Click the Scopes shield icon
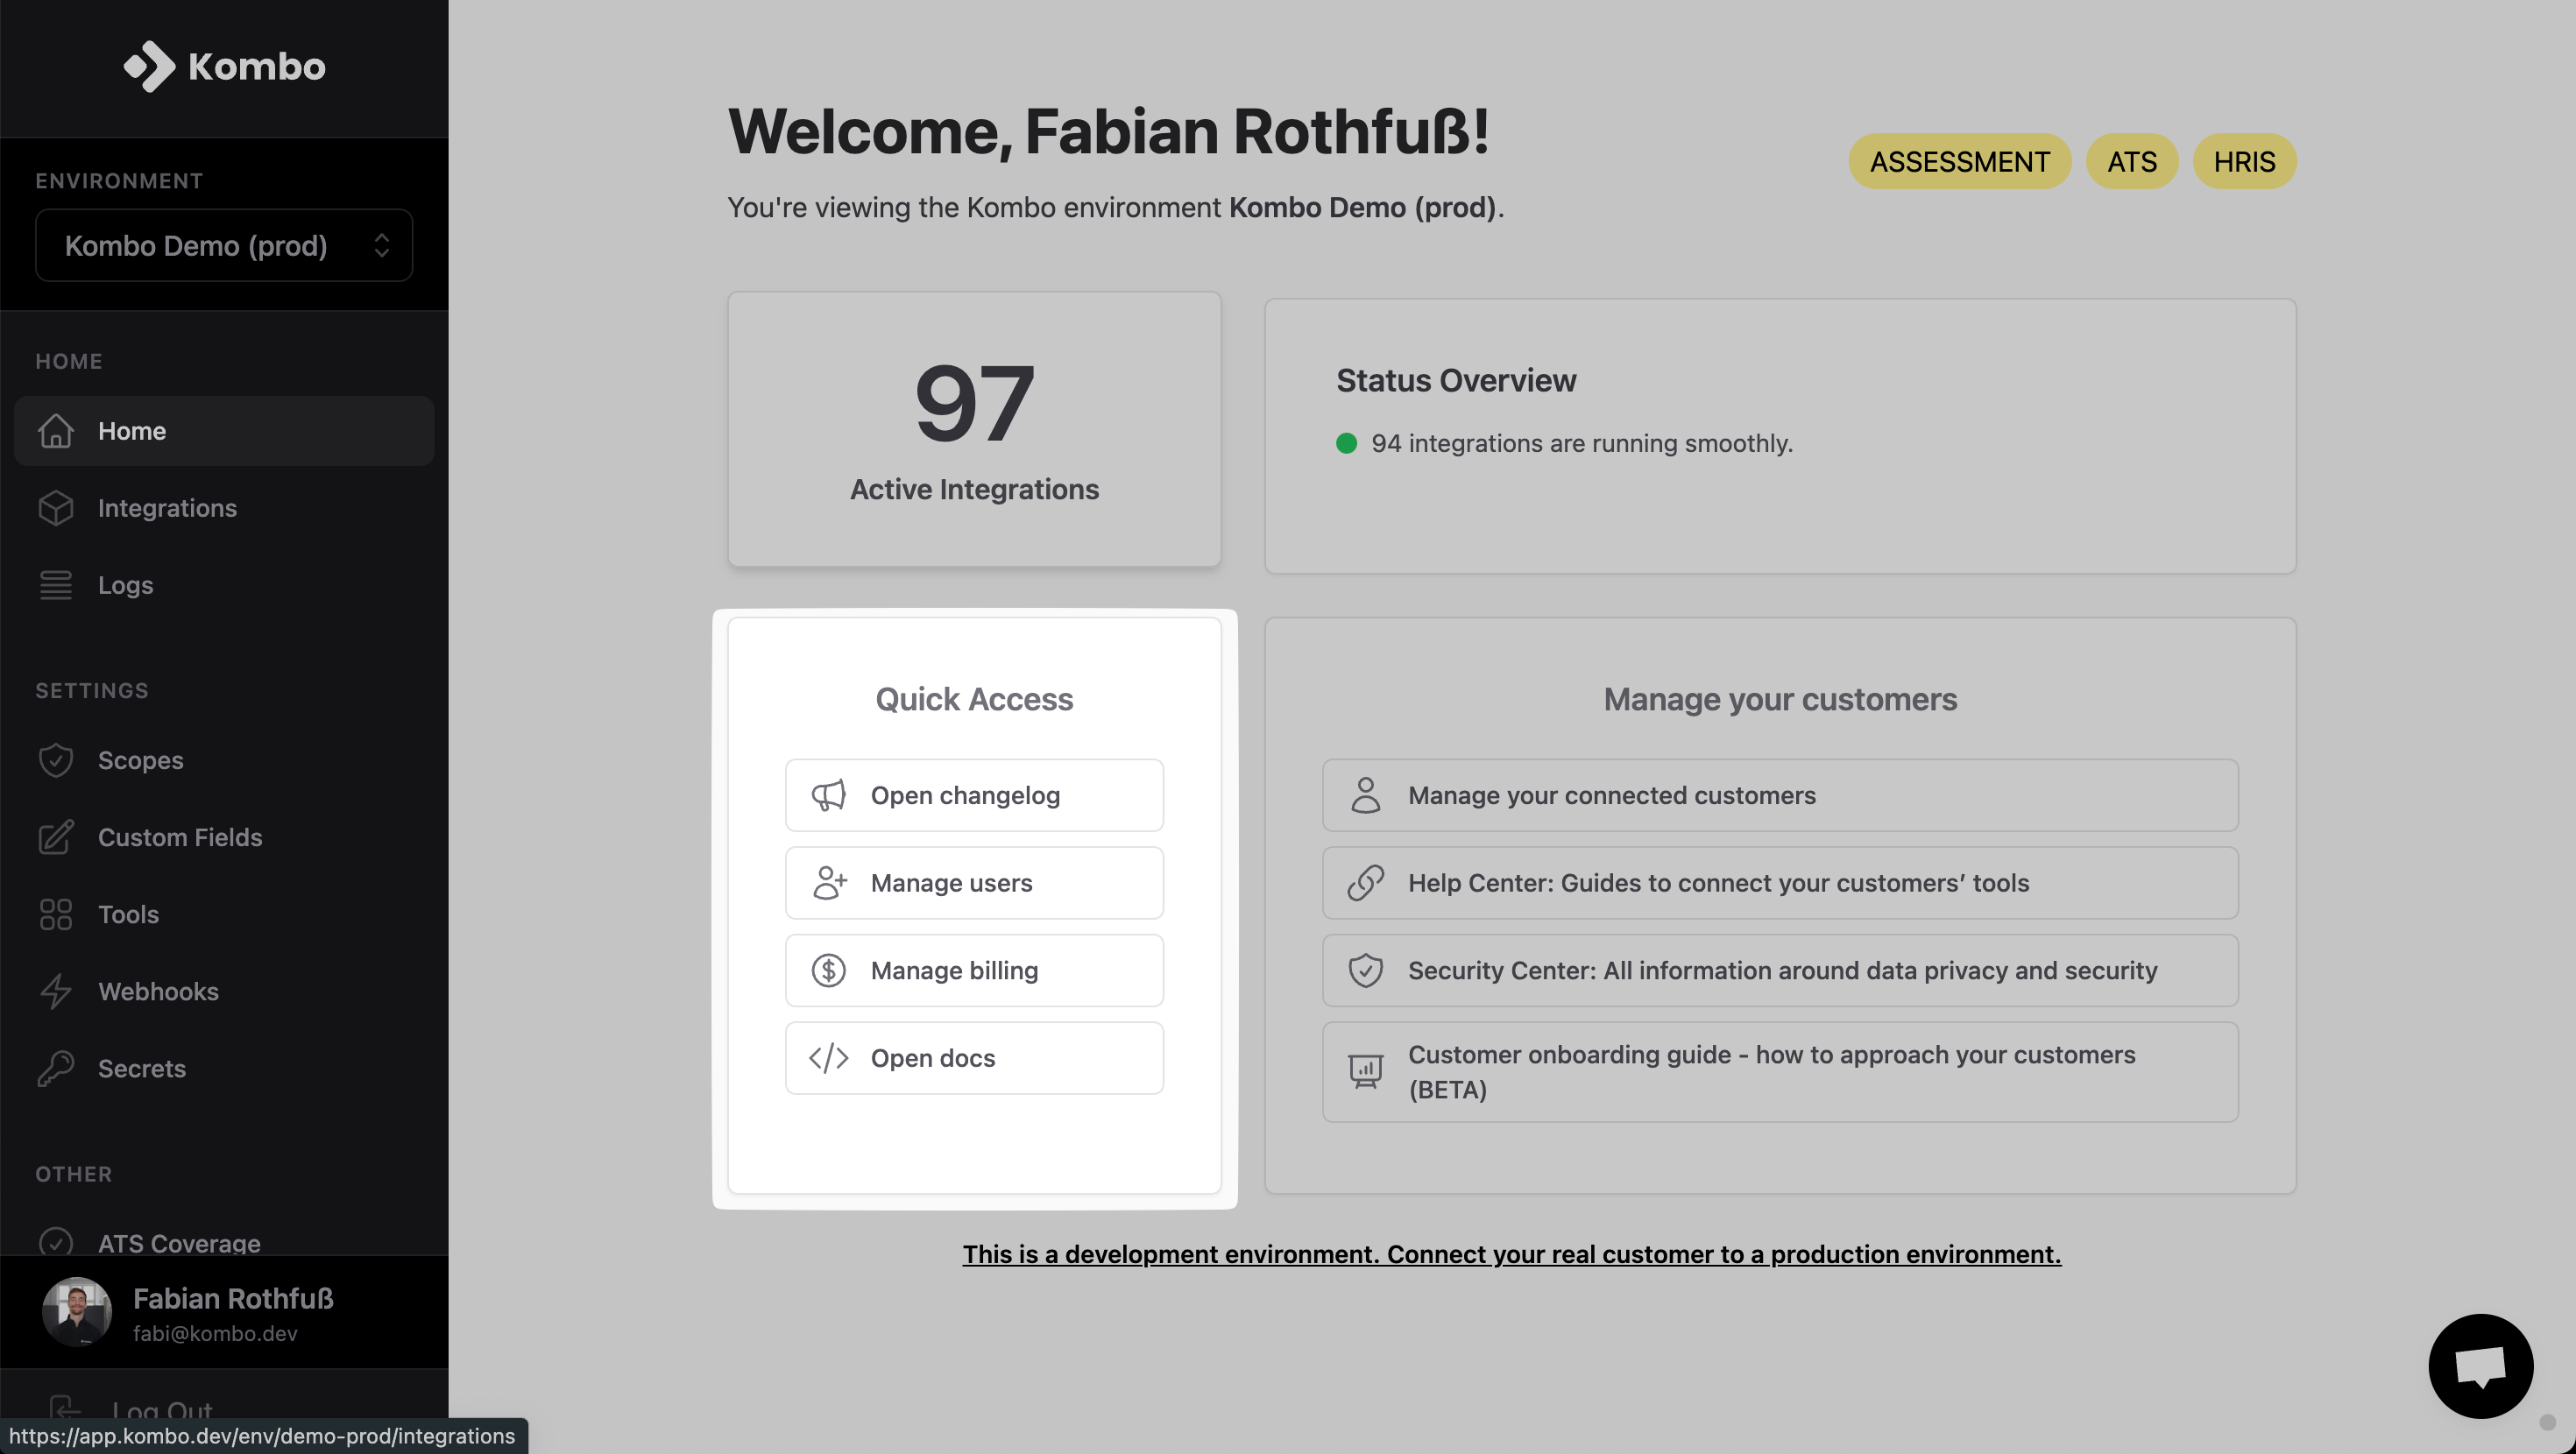The image size is (2576, 1454). 56,760
